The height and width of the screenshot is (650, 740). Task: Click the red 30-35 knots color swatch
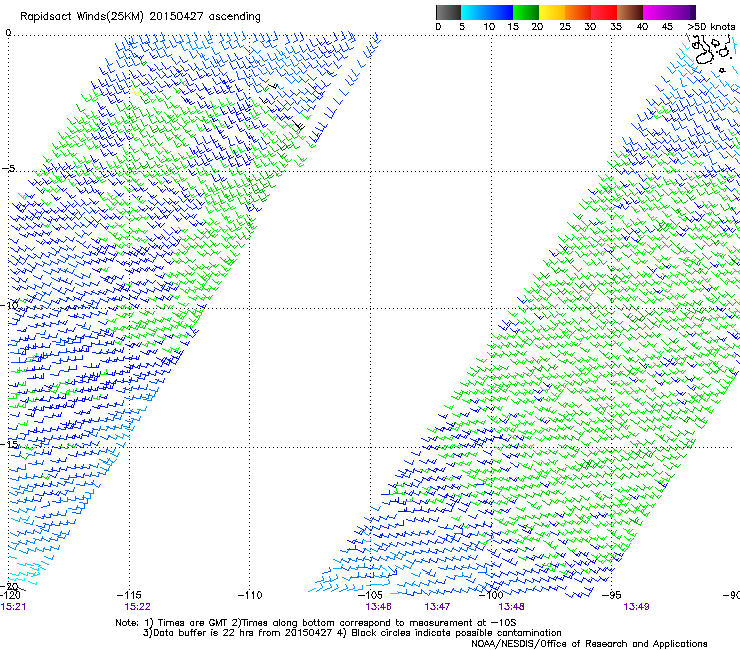coord(604,12)
